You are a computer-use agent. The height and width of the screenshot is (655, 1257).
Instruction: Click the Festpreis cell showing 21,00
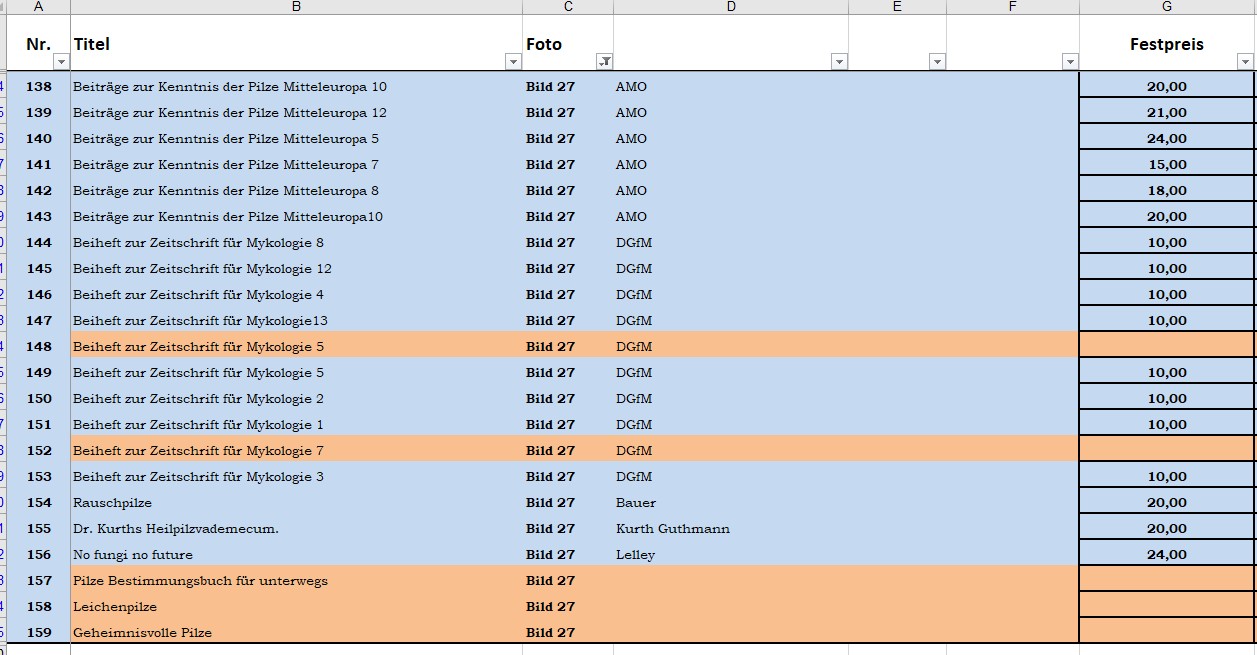[1166, 113]
